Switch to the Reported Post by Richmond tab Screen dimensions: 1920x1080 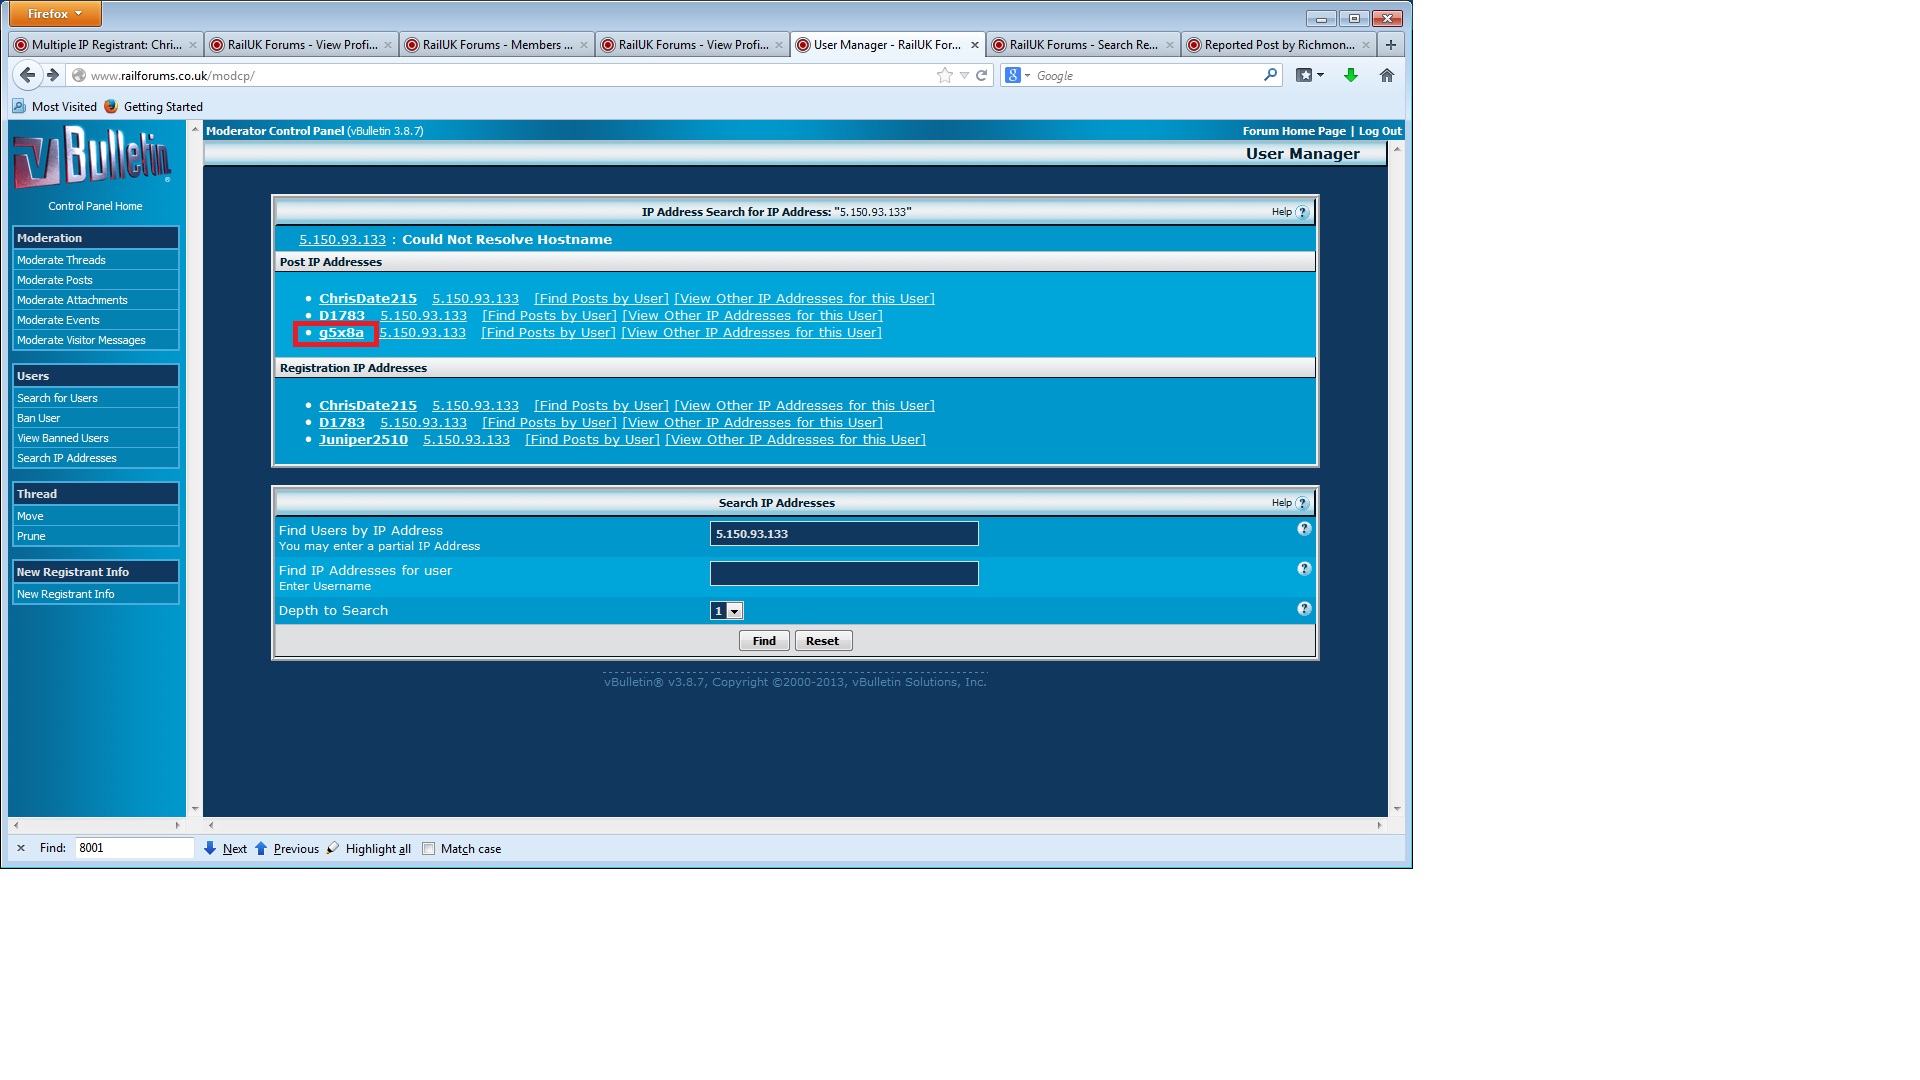click(x=1279, y=45)
